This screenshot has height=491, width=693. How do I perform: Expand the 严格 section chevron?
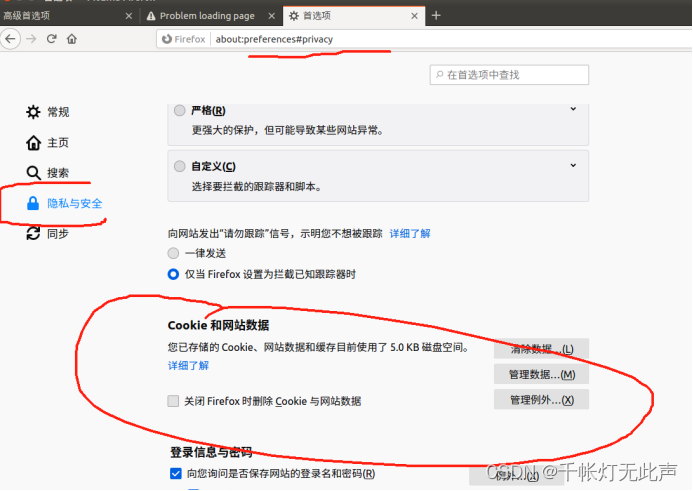pyautogui.click(x=573, y=109)
